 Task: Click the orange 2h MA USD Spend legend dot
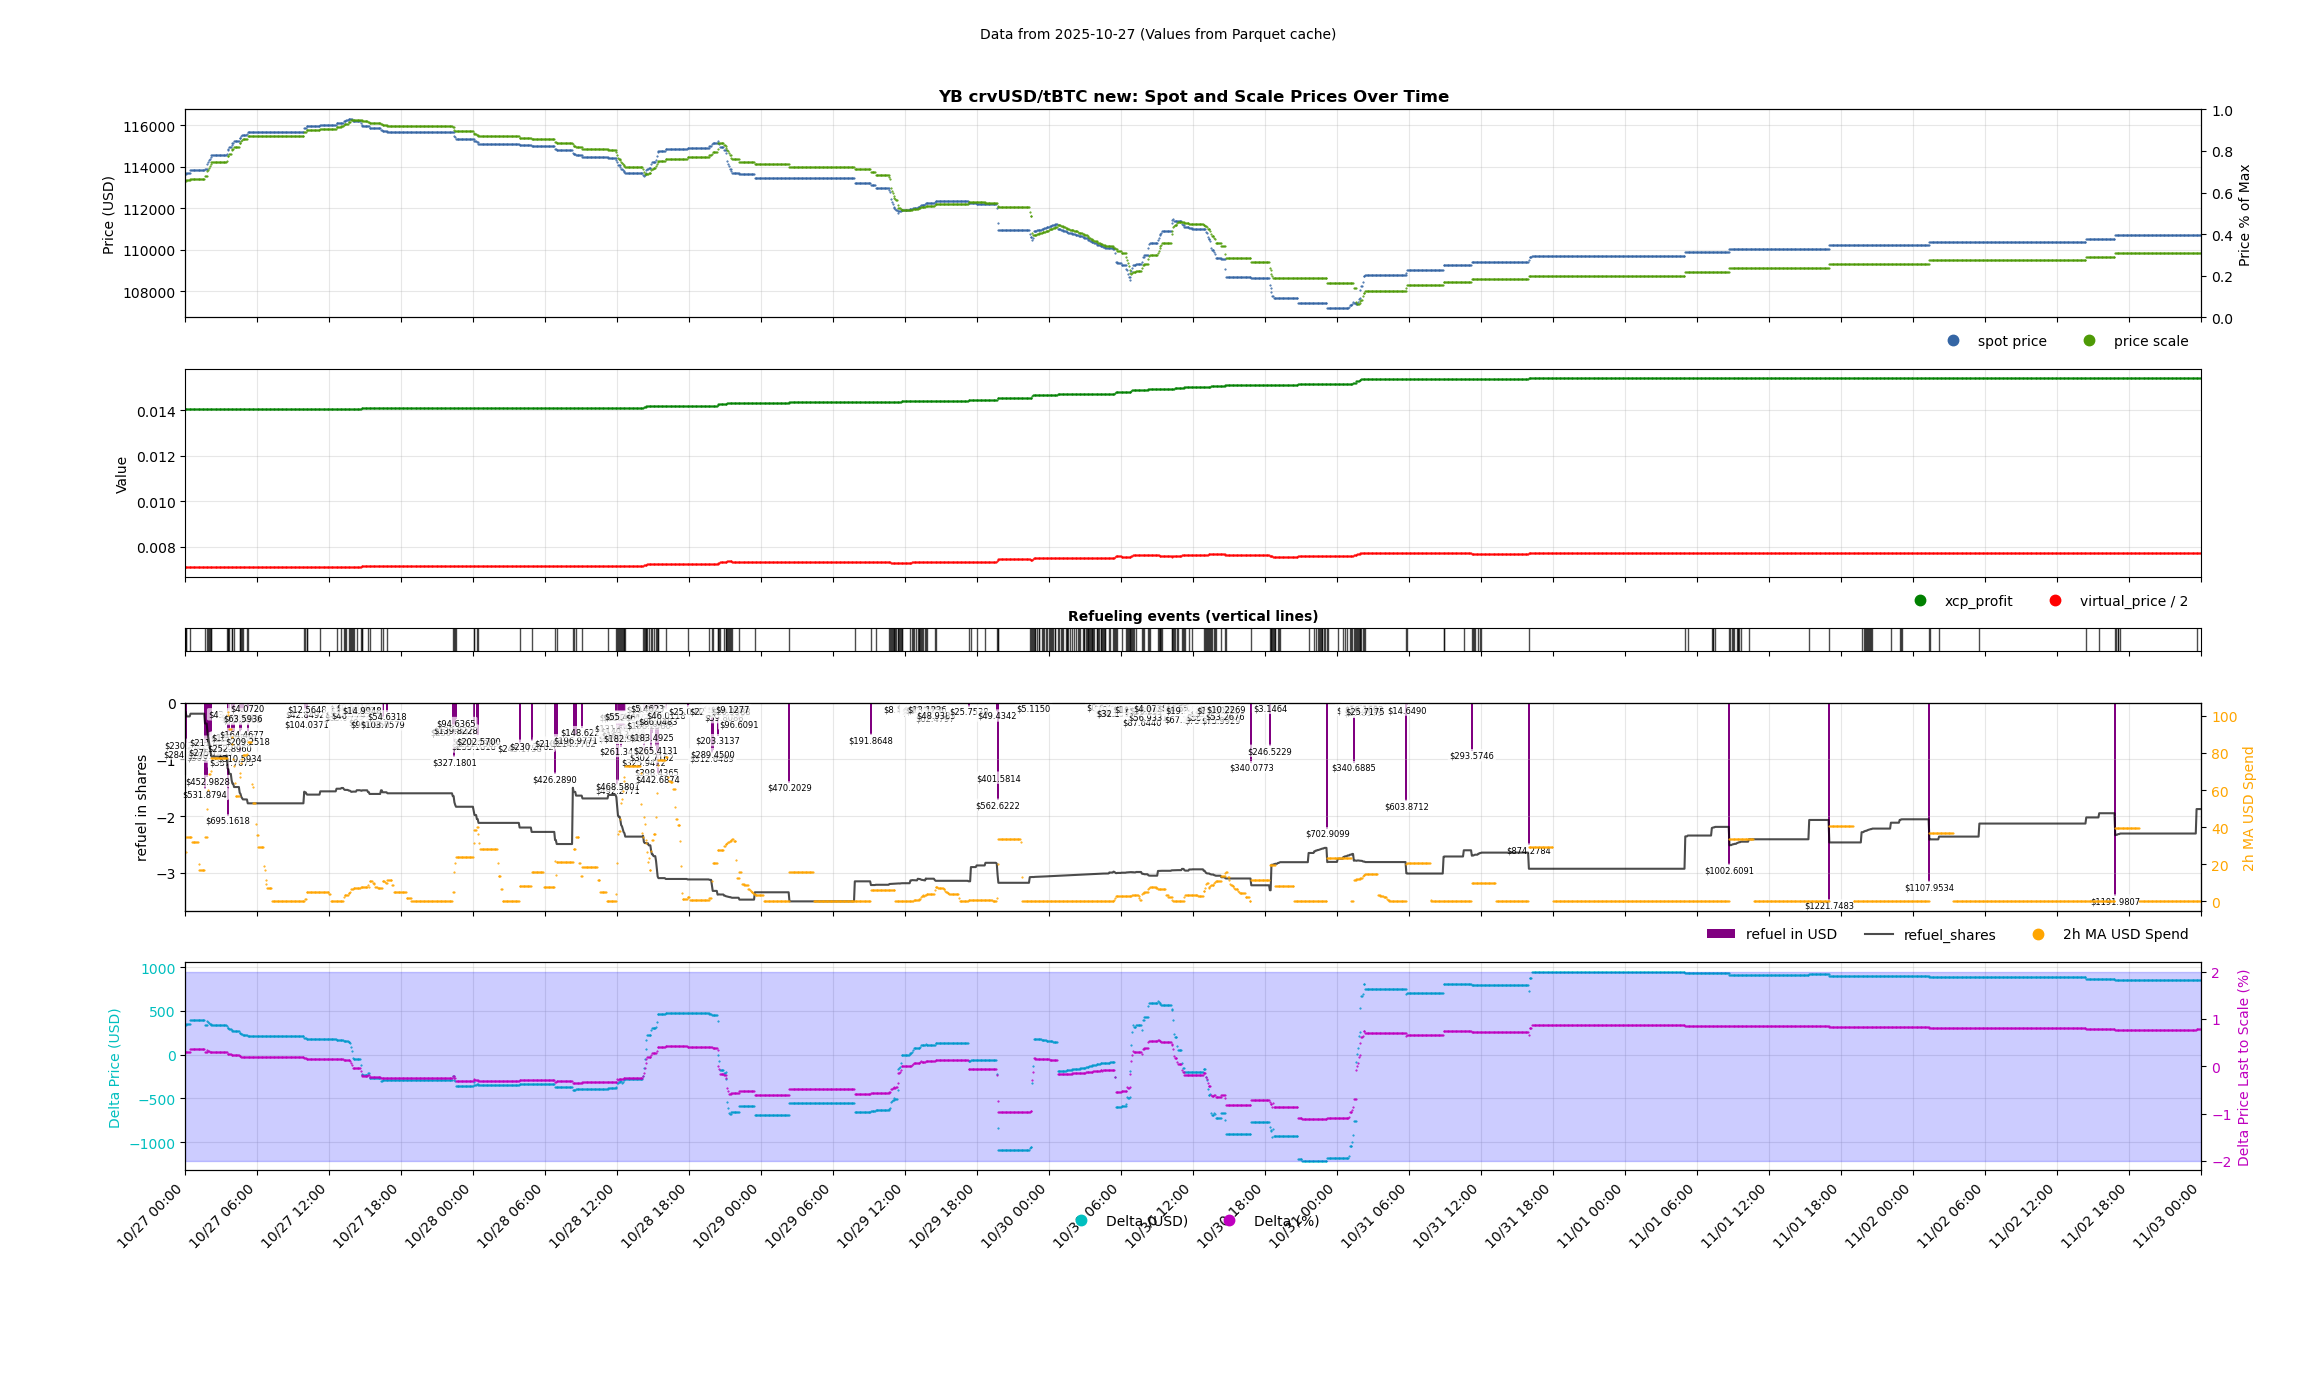[x=2038, y=934]
